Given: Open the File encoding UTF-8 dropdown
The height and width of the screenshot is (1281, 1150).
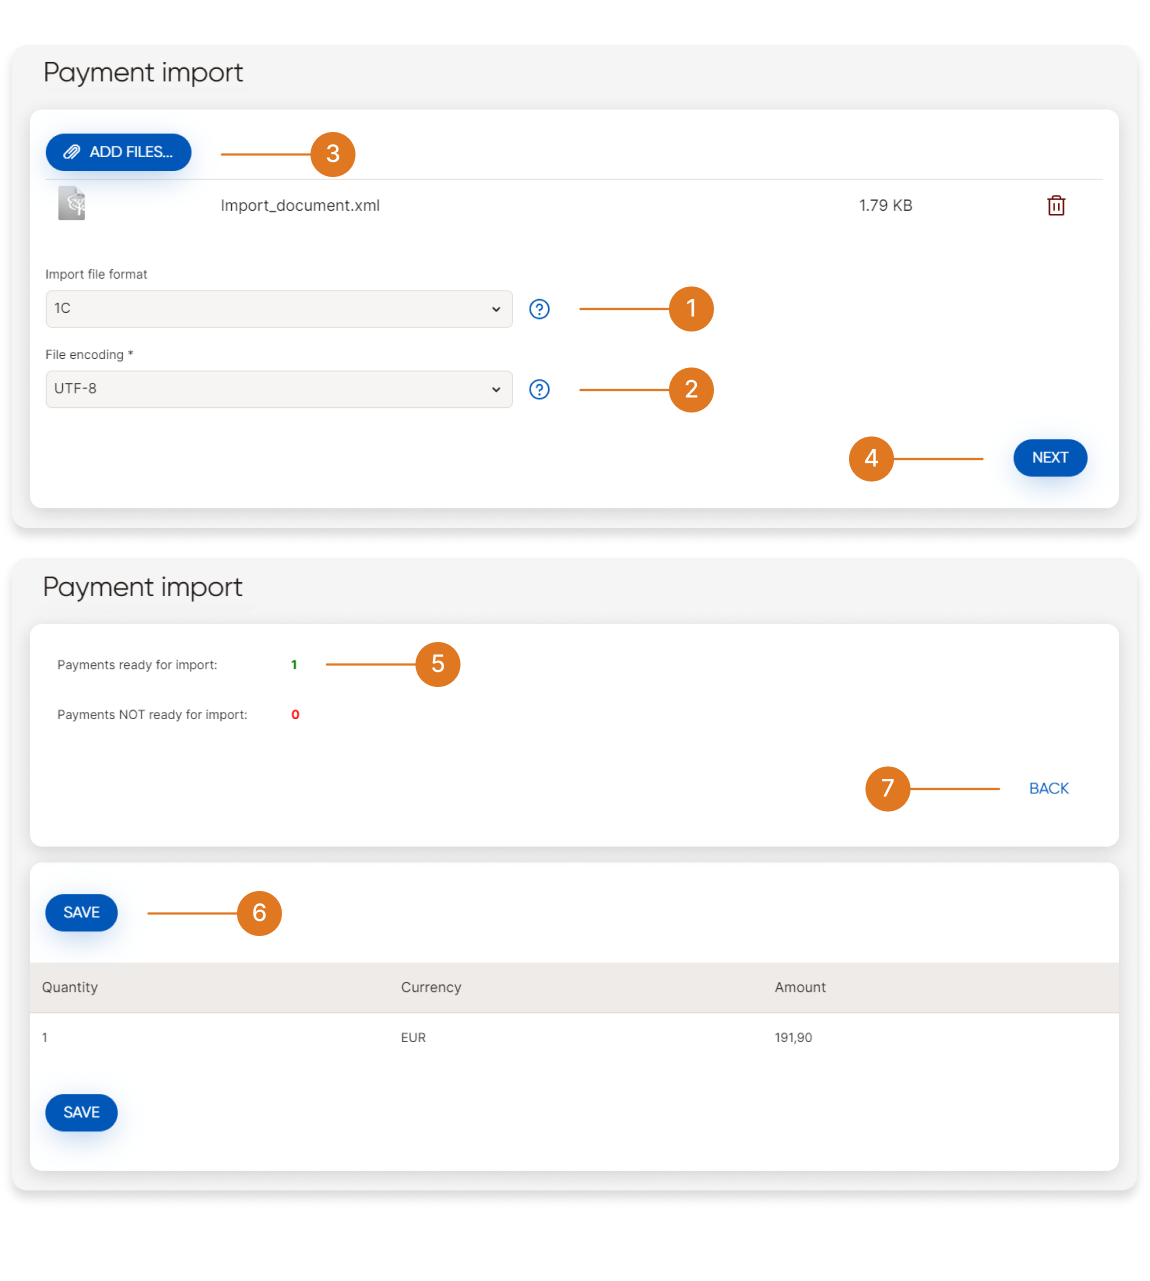Looking at the screenshot, I should (x=279, y=389).
